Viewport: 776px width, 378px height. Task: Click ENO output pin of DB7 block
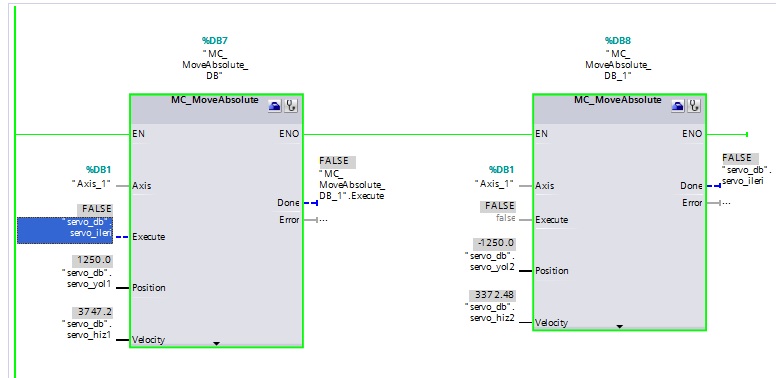click(289, 134)
